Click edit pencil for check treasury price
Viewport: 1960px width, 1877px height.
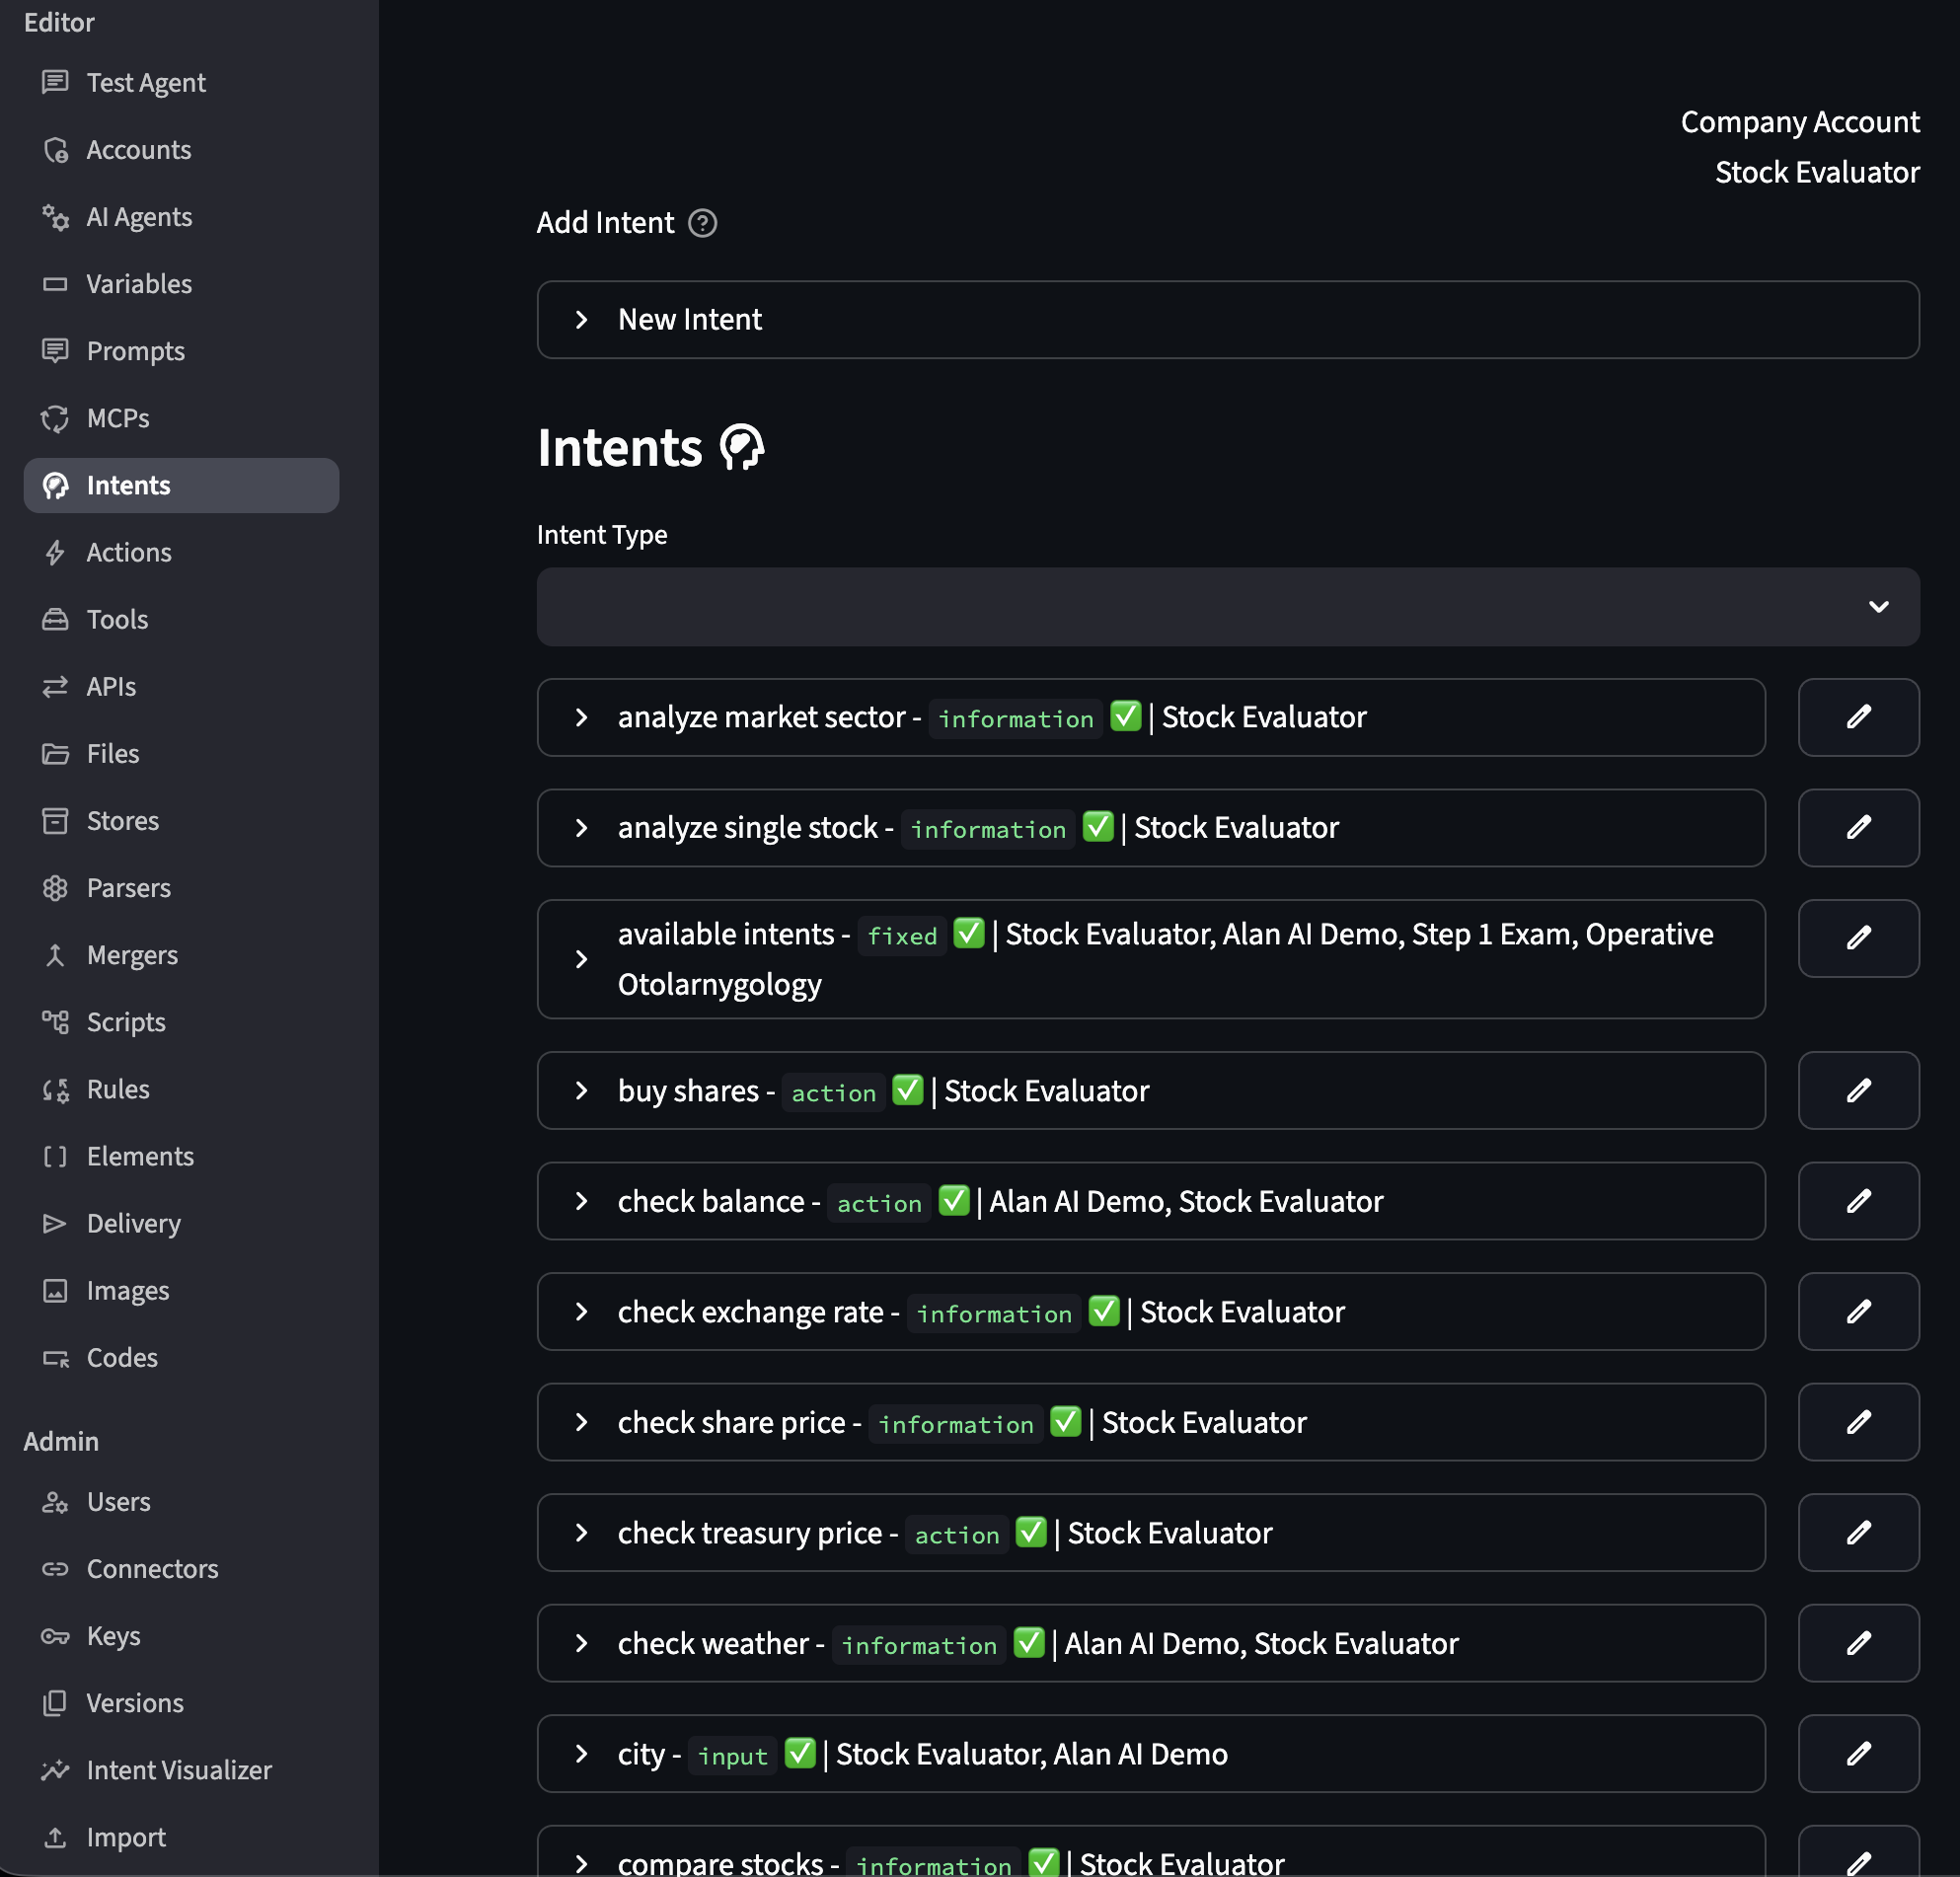click(x=1857, y=1532)
